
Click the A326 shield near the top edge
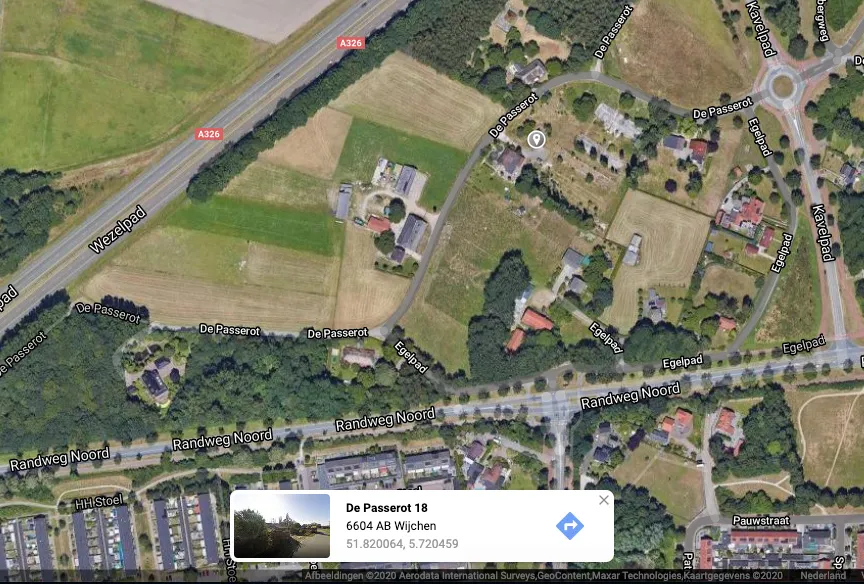click(x=351, y=43)
